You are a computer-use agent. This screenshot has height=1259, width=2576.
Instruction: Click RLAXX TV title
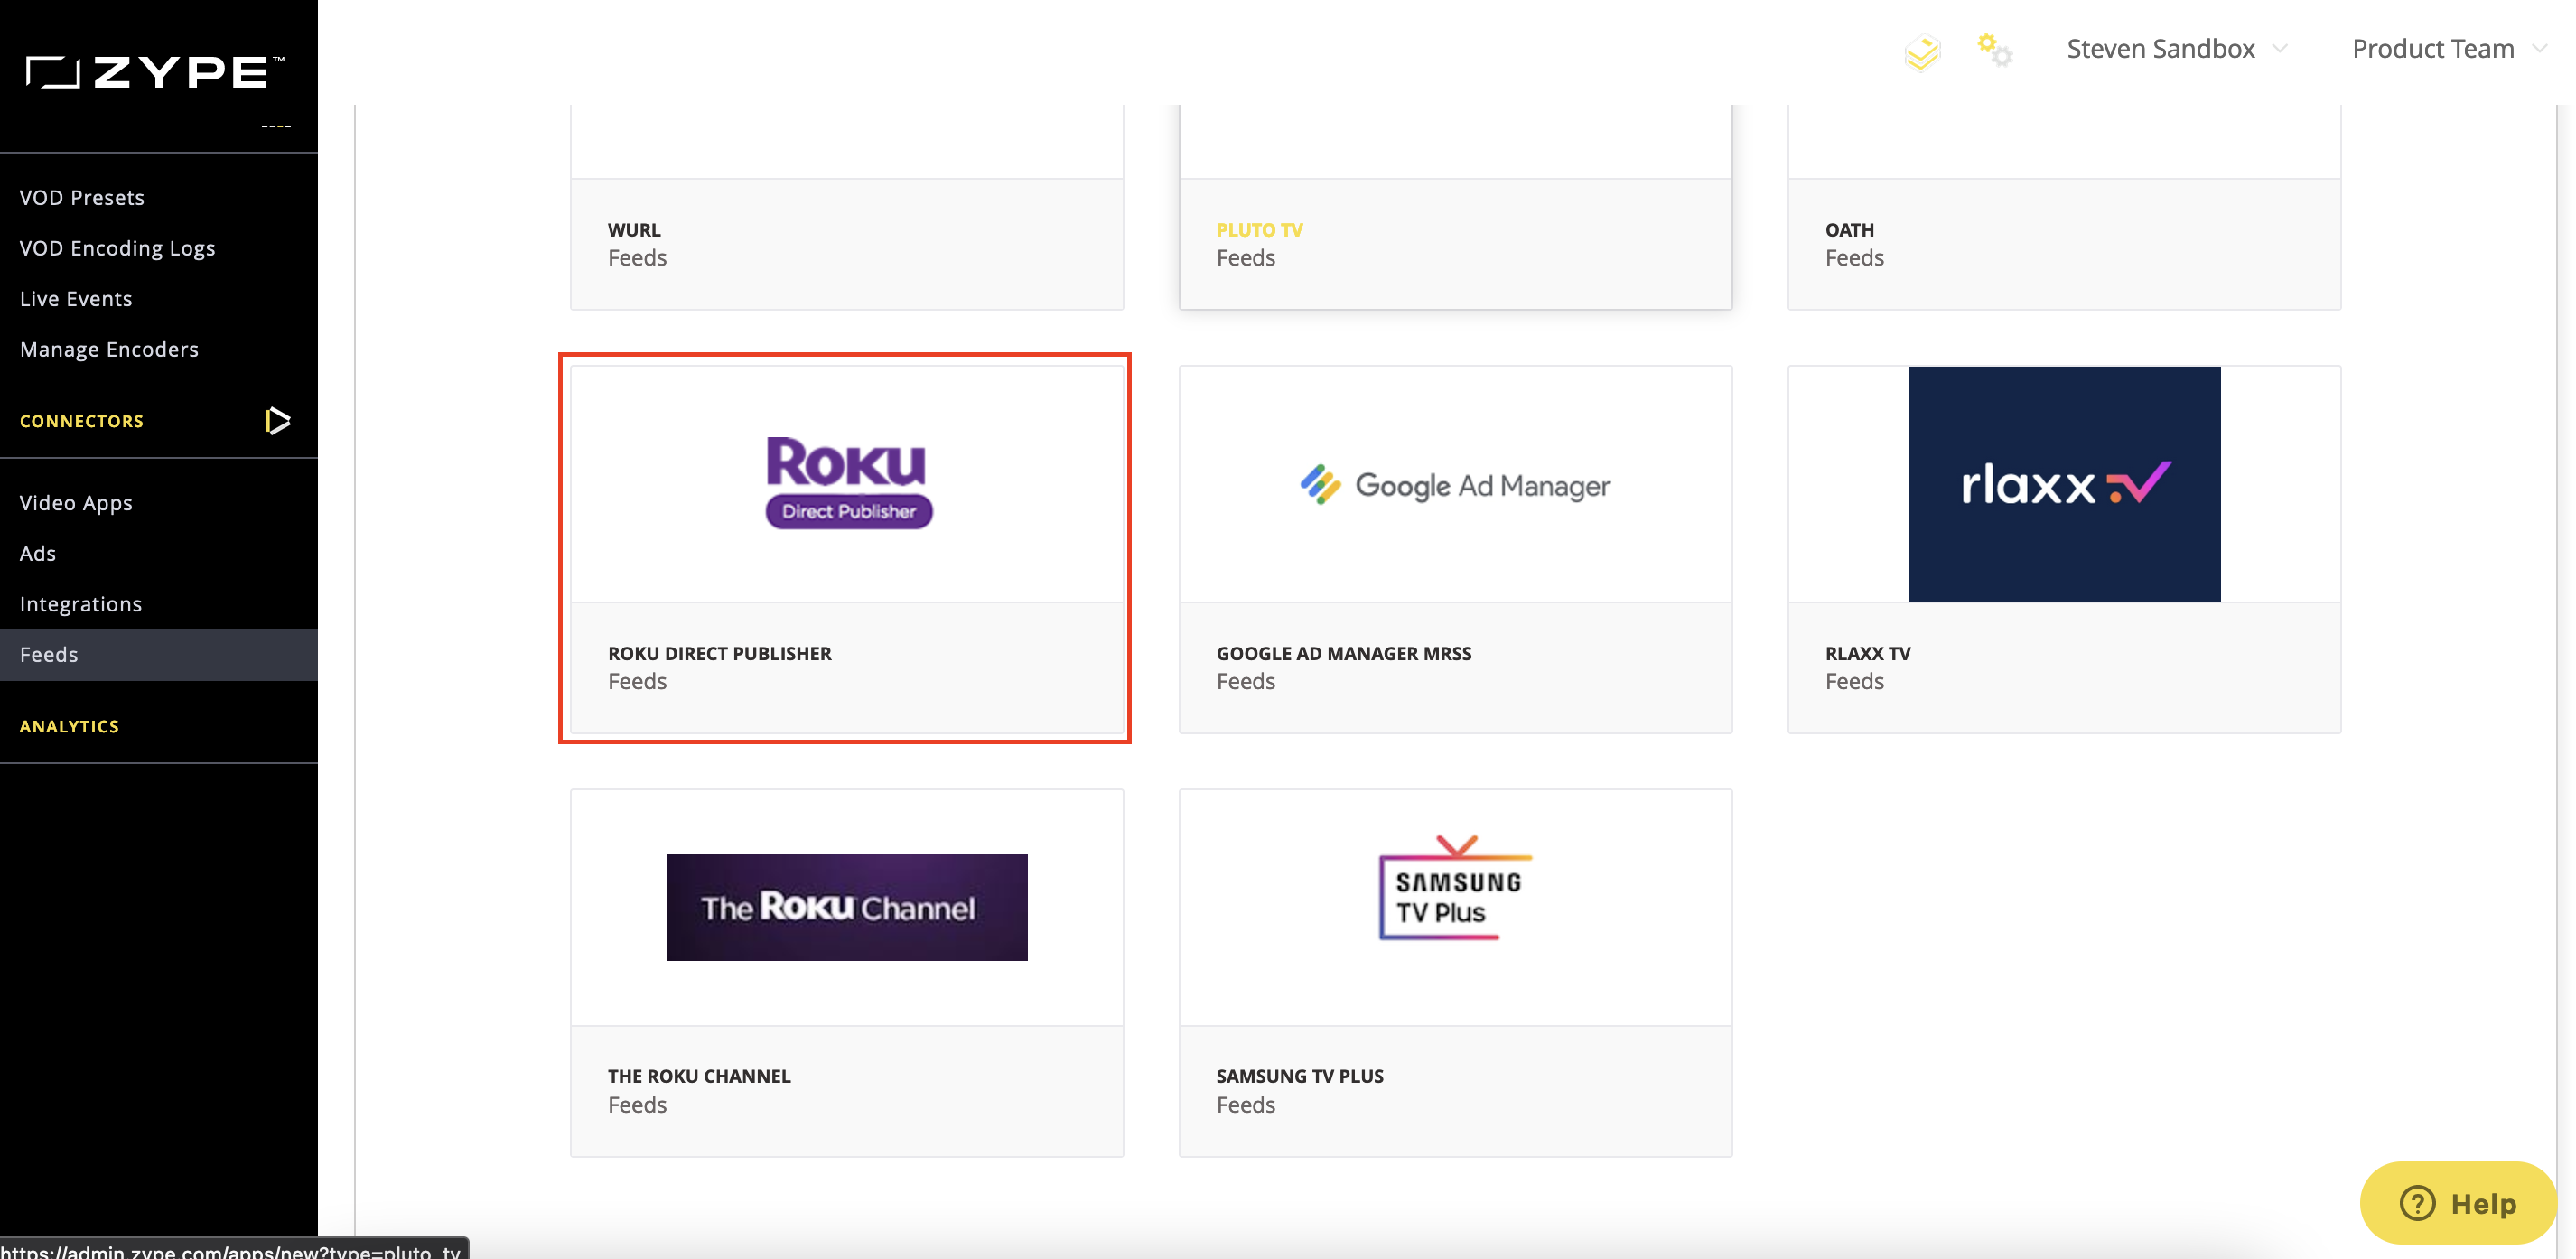[x=1867, y=653]
